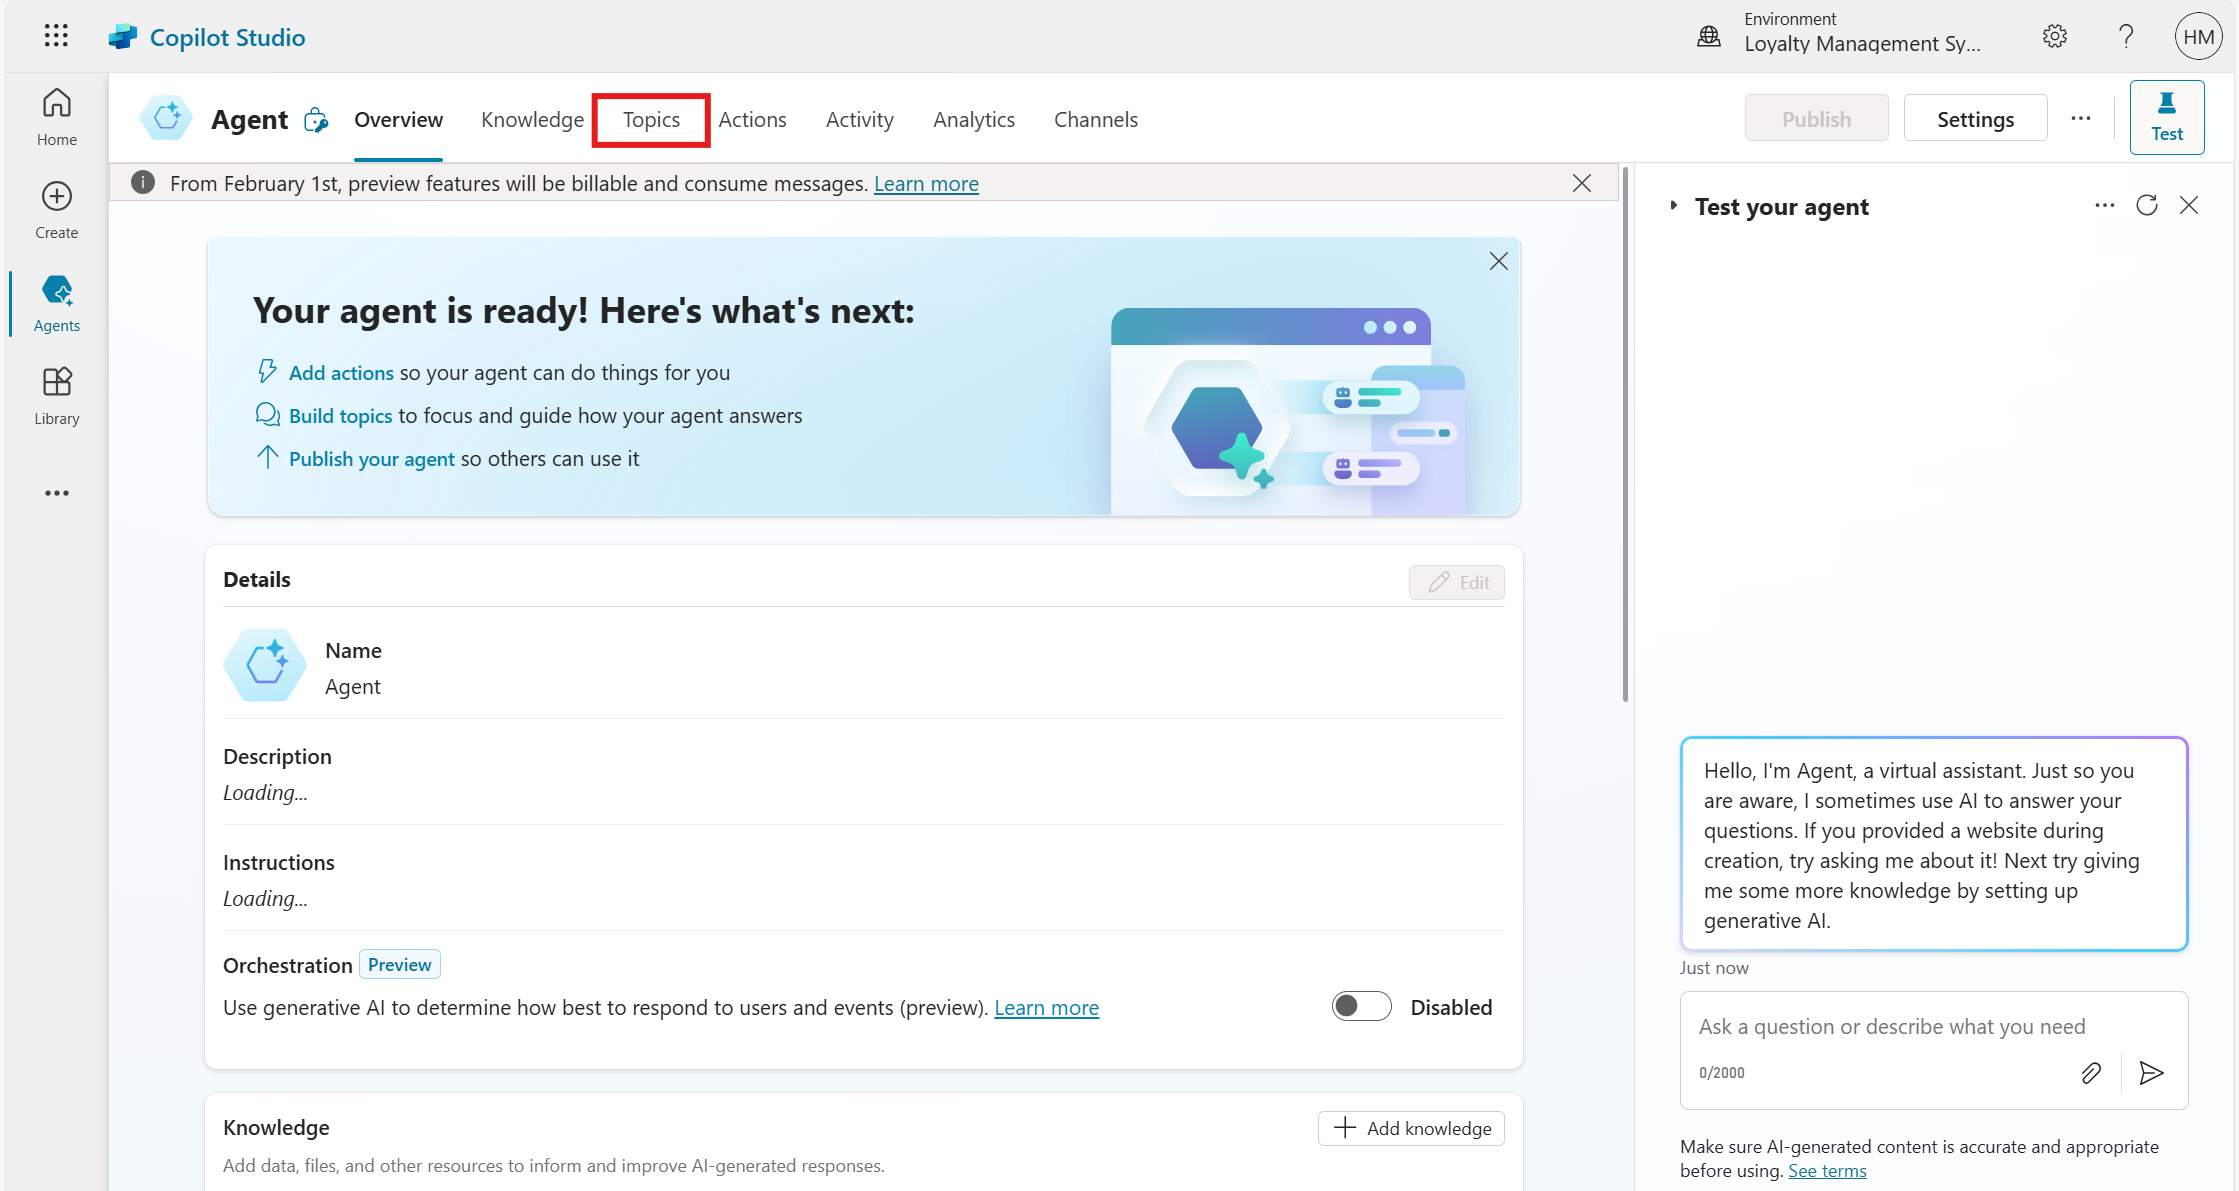The height and width of the screenshot is (1191, 2239).
Task: Click the settings gear icon
Action: 2054,37
